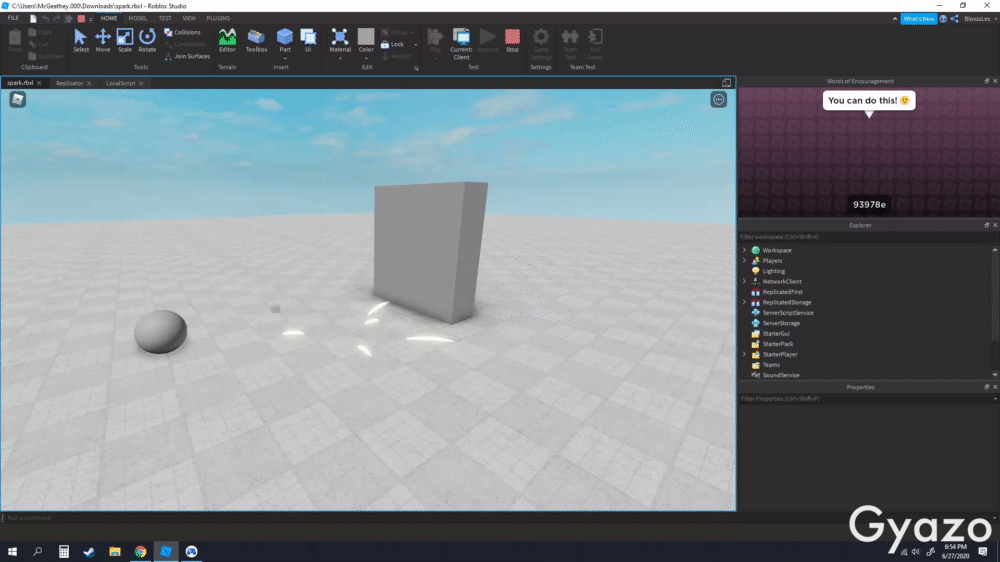The image size is (1000, 562).
Task: Switch to the LocalScript document tab
Action: pos(121,83)
